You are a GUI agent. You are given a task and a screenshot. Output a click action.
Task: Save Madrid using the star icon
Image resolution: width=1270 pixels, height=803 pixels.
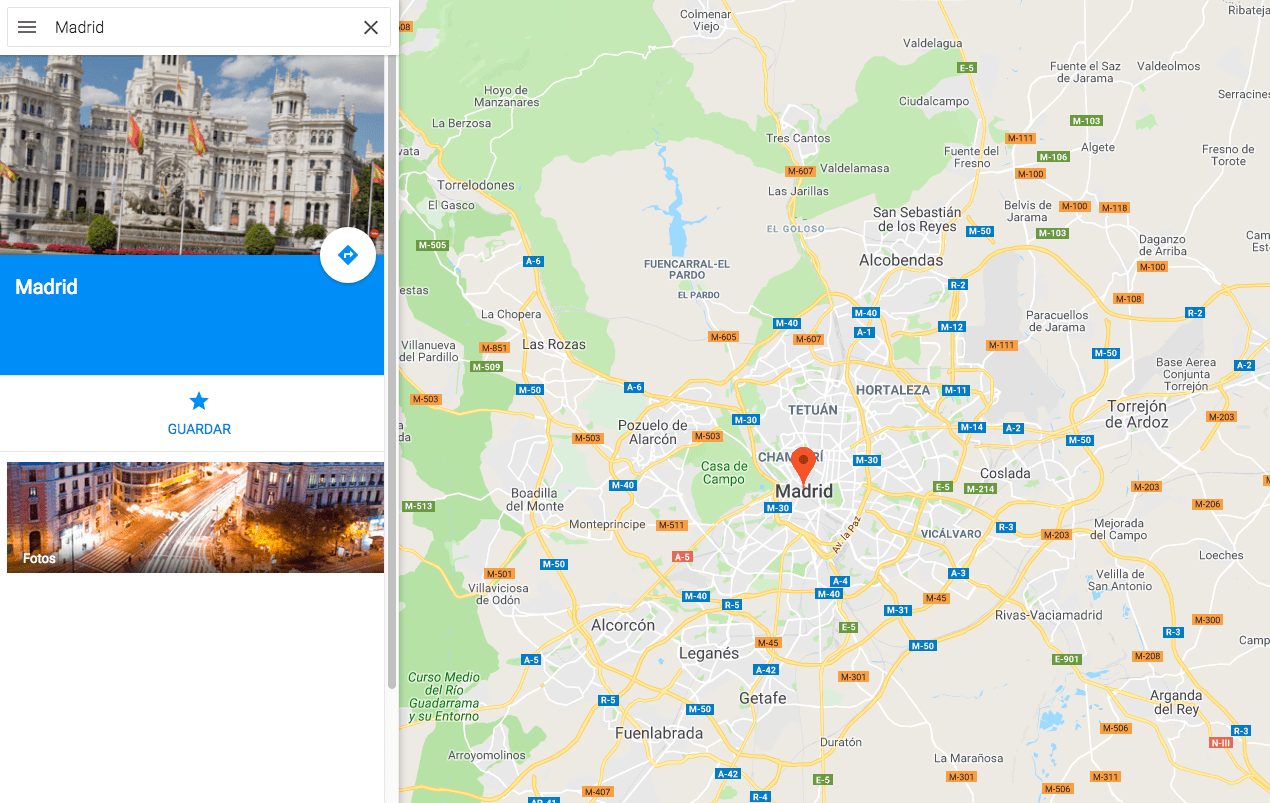click(199, 401)
